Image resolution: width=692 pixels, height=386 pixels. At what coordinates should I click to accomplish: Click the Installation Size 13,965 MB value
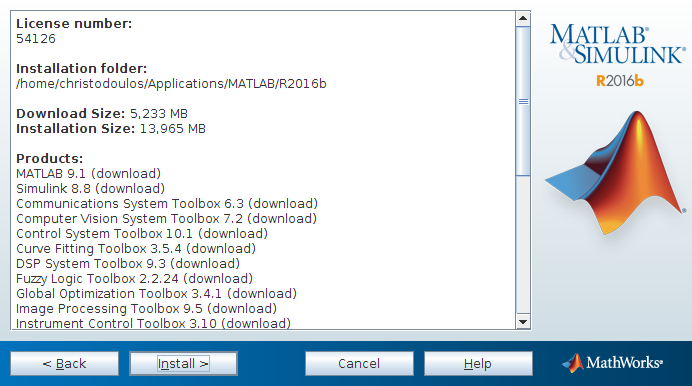pos(173,129)
